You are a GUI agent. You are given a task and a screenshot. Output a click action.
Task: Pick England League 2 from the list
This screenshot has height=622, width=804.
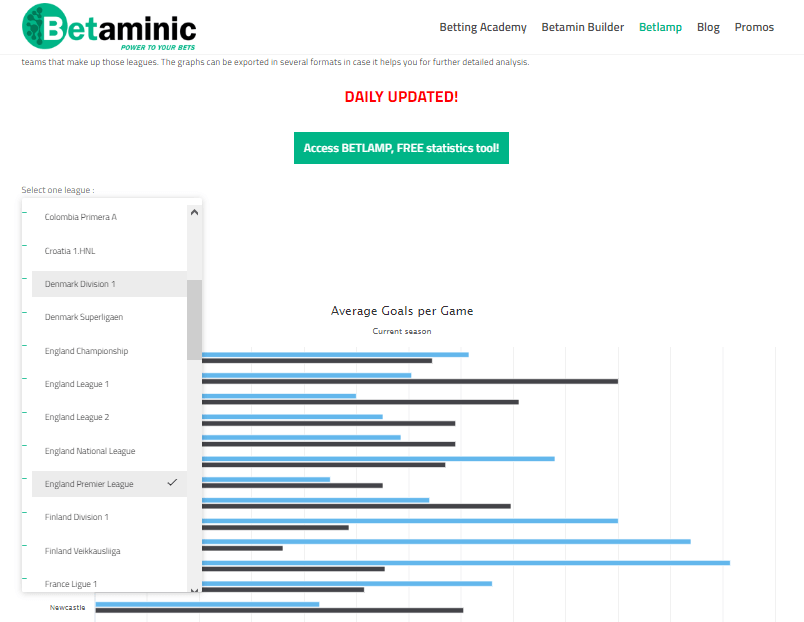[109, 417]
